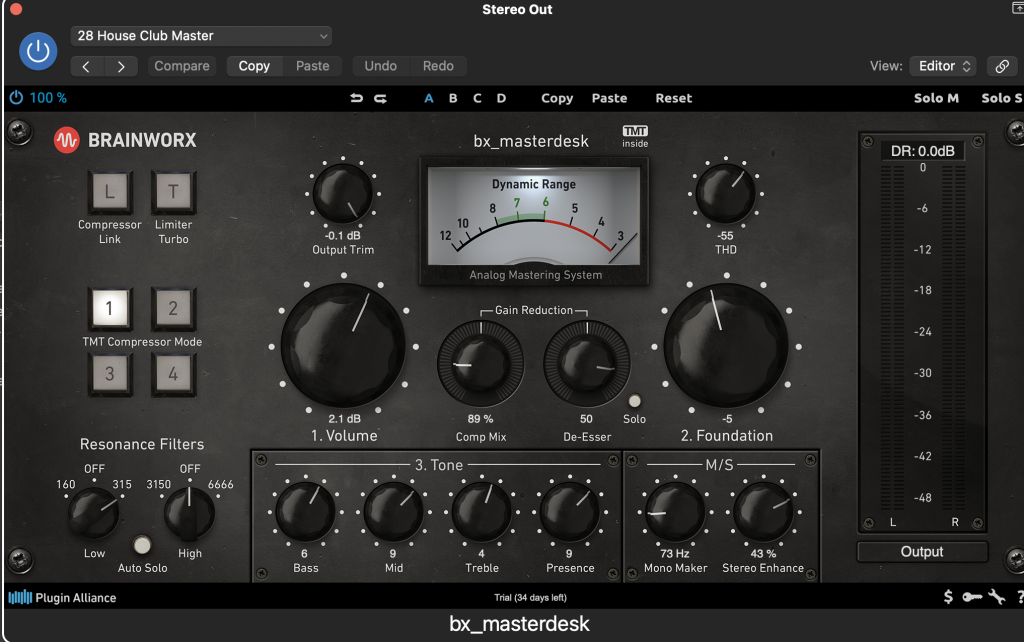Go to previous preset with left arrow

click(x=86, y=66)
